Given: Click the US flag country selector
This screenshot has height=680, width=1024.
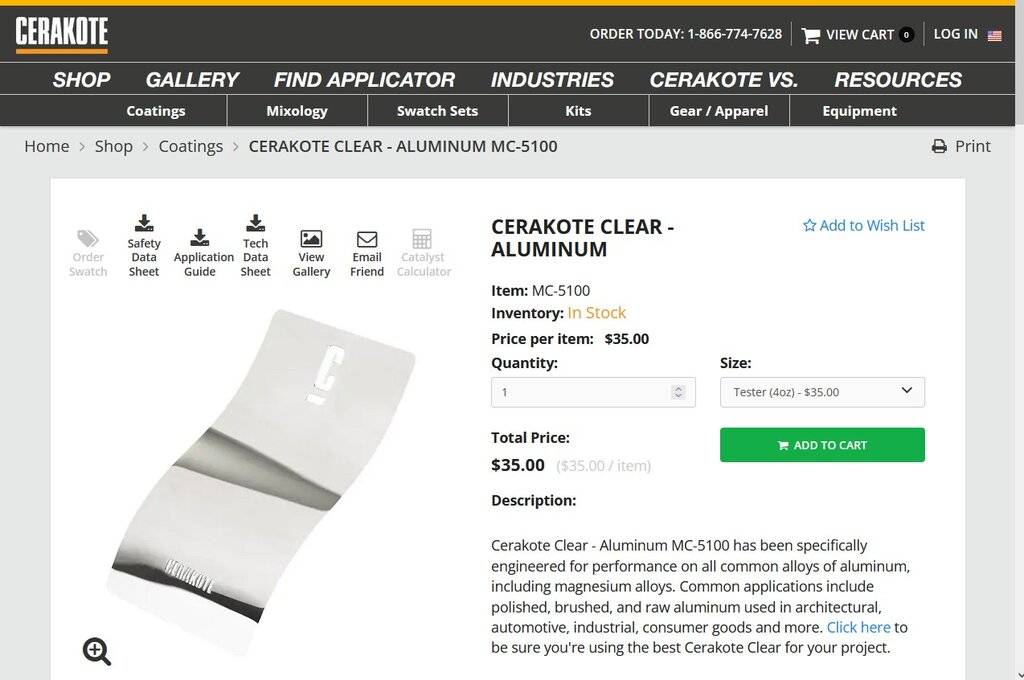Looking at the screenshot, I should pos(994,35).
